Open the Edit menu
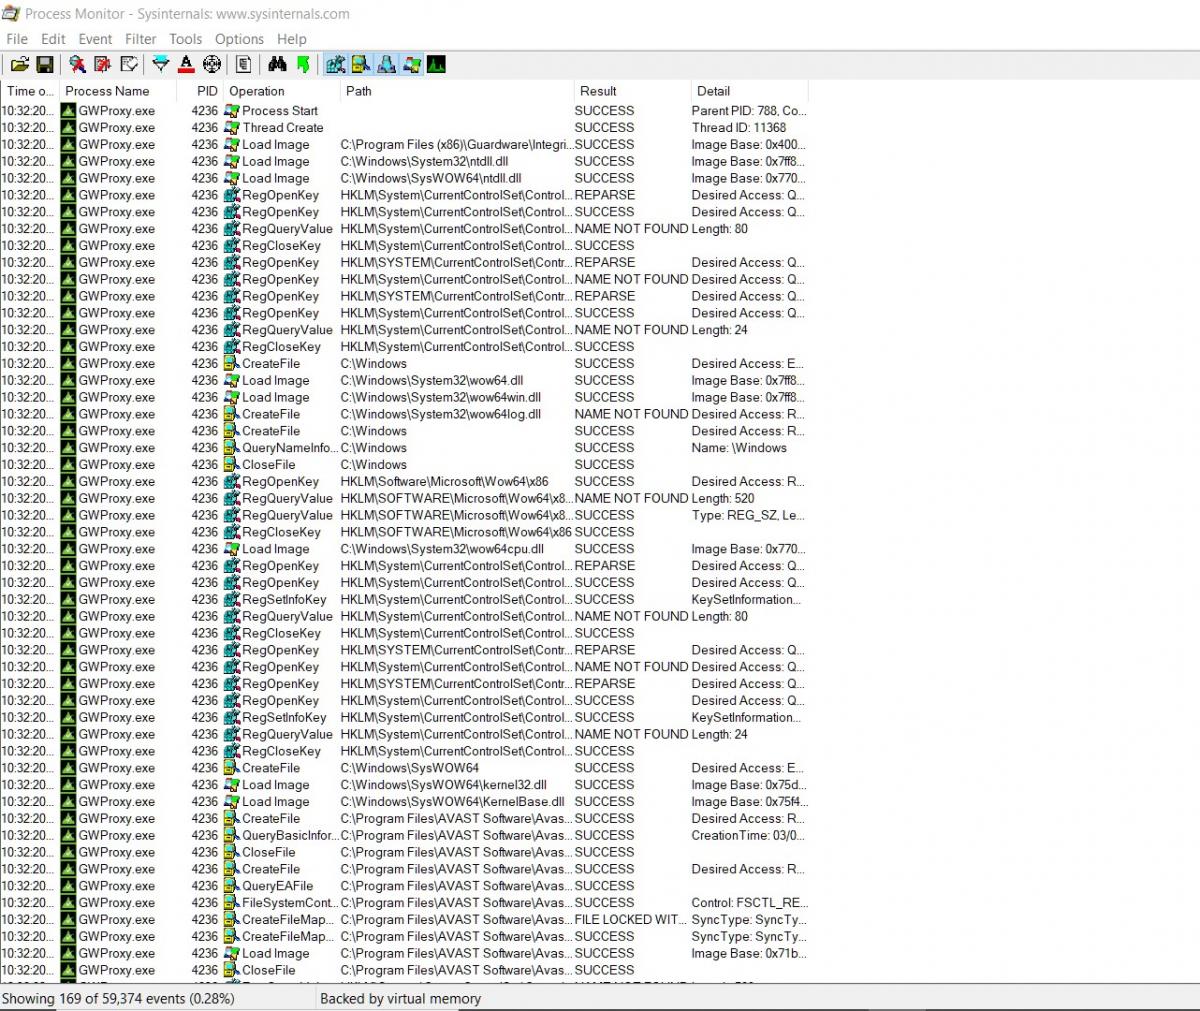The height and width of the screenshot is (1011, 1200). tap(53, 39)
